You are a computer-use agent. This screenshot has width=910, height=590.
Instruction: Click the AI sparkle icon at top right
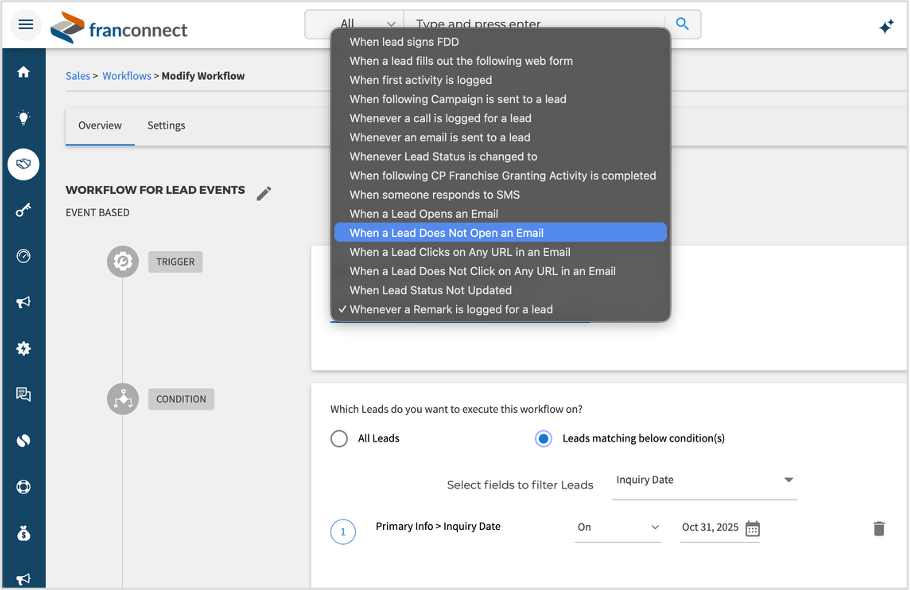click(x=886, y=27)
